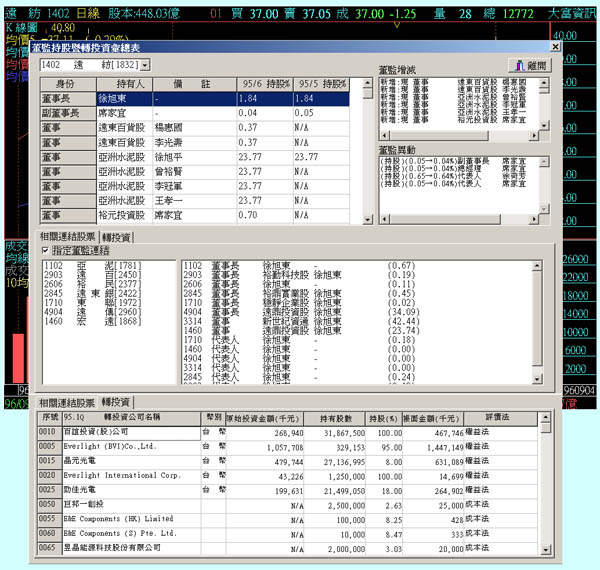Select linked stock 1710 東聯
The width and height of the screenshot is (600, 570).
(x=93, y=303)
